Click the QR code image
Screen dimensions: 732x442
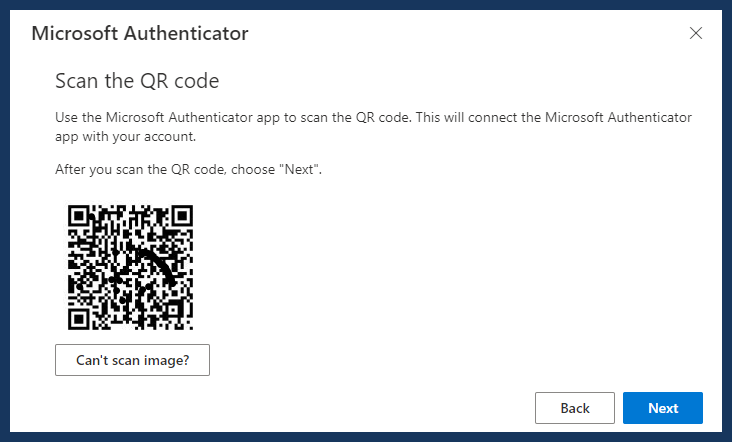tap(130, 267)
